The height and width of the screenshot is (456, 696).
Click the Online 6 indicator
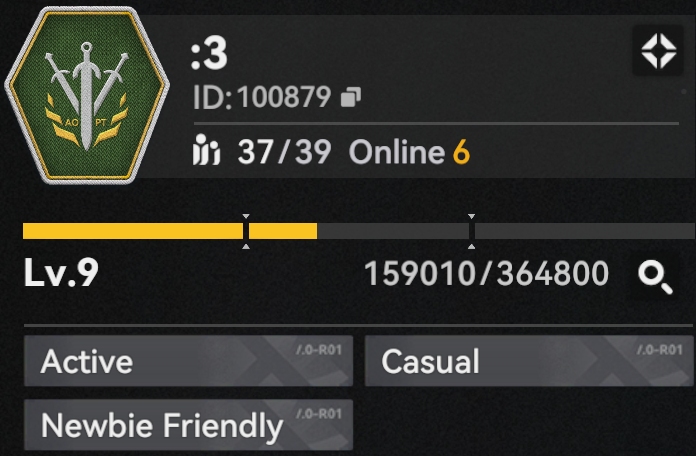click(x=409, y=152)
